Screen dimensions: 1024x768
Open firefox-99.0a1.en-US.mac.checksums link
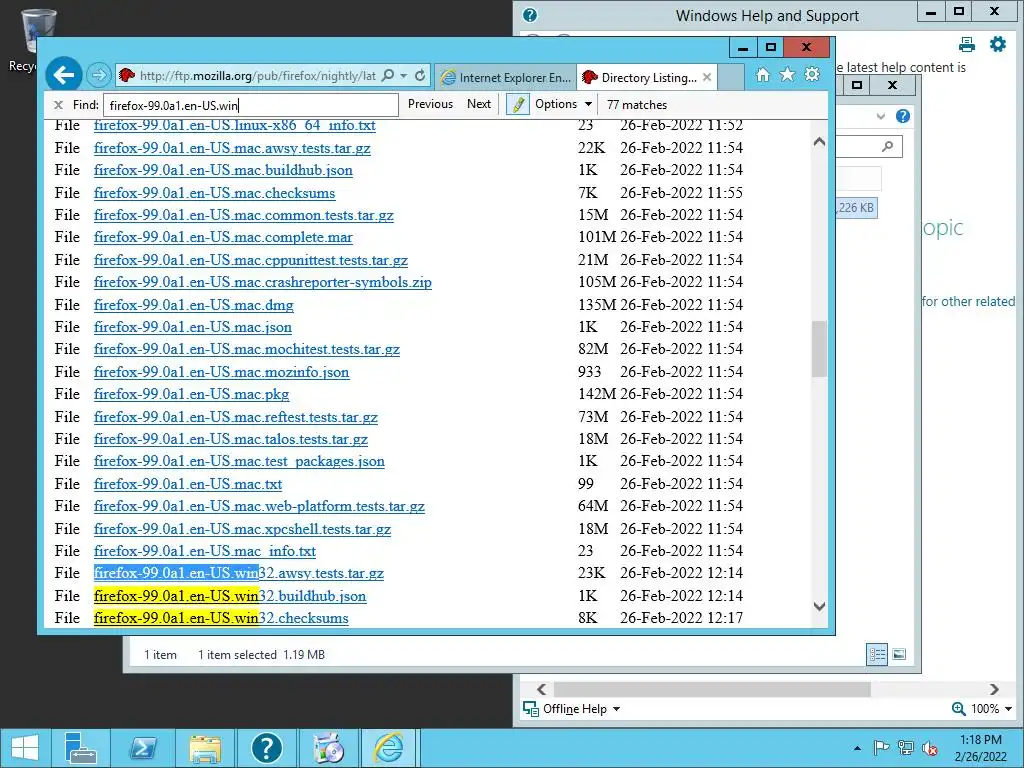point(214,193)
